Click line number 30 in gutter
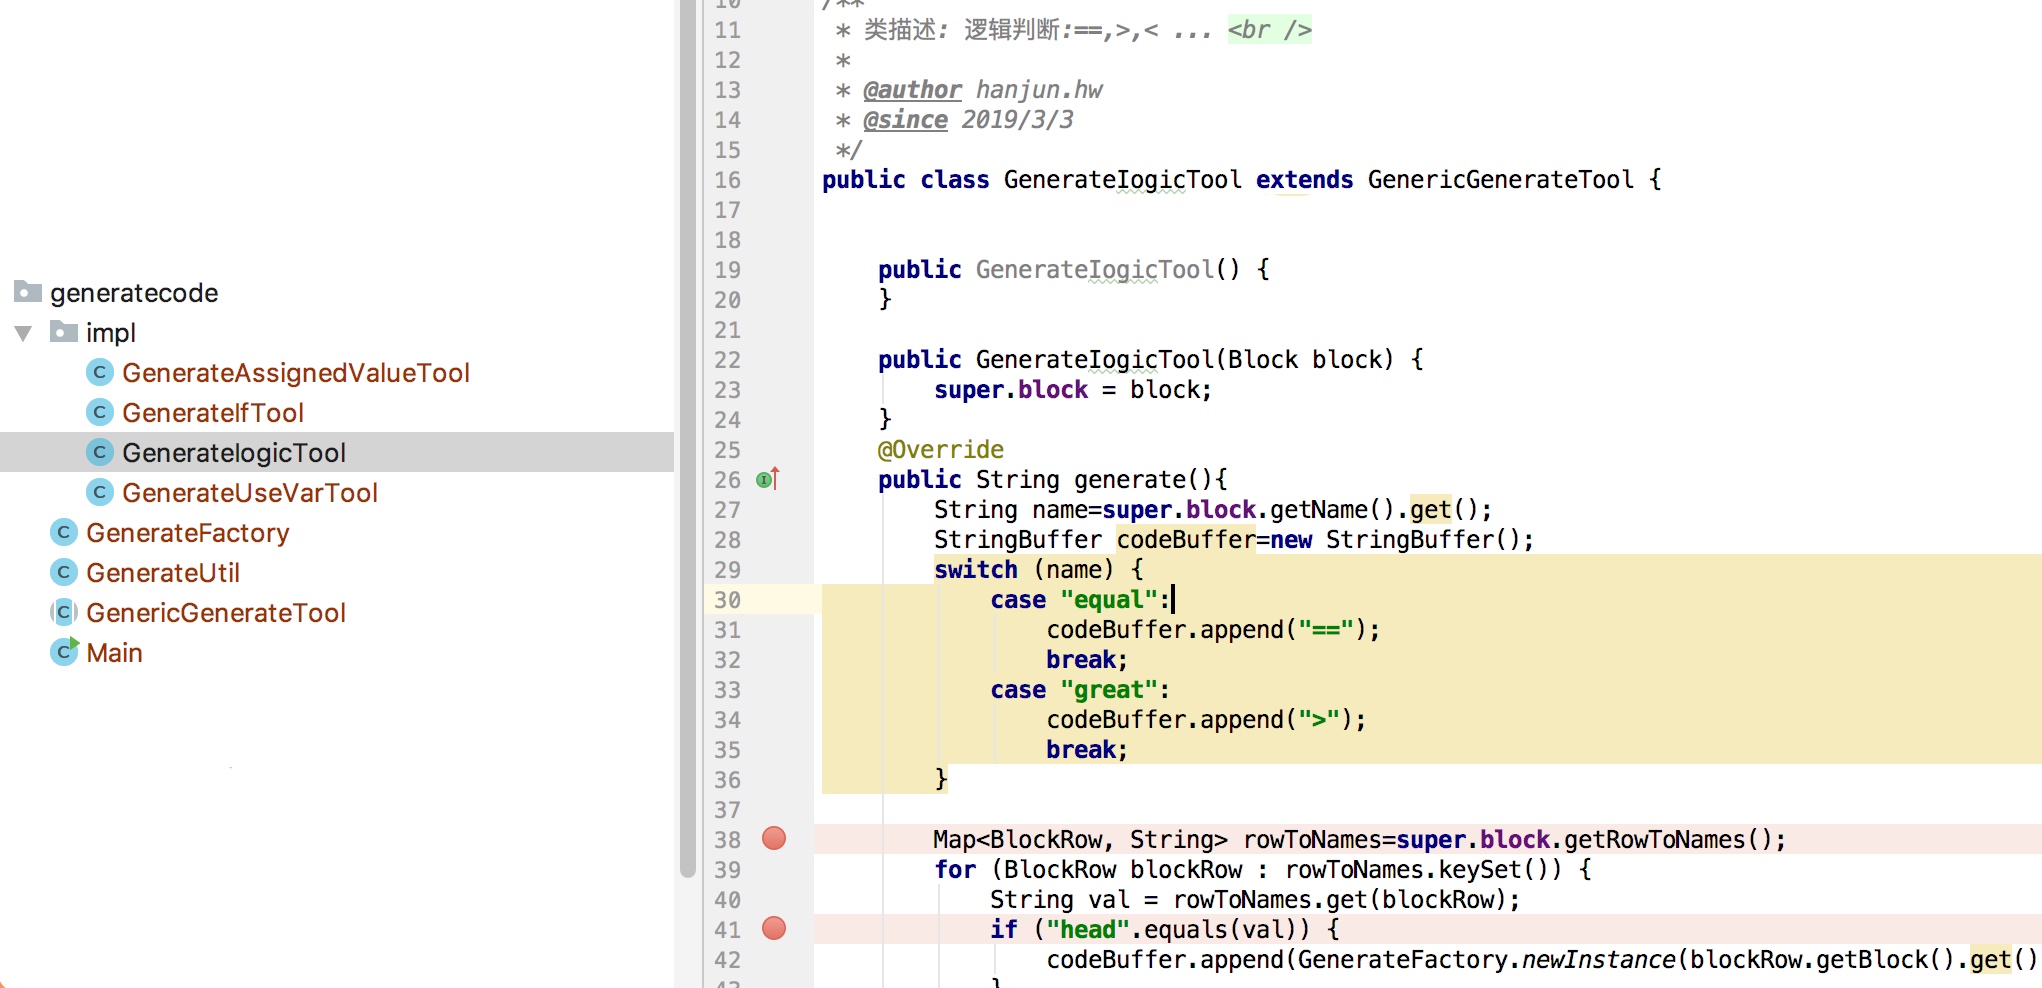 pos(727,600)
